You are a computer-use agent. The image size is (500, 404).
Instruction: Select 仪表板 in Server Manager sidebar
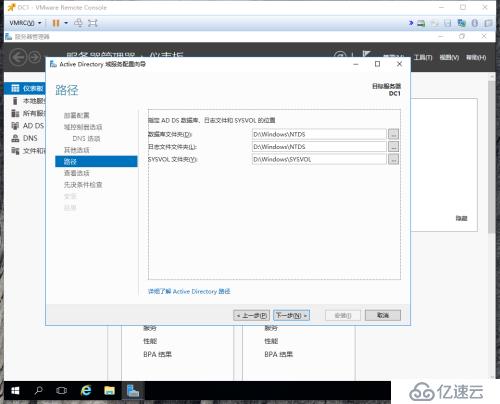coord(25,88)
